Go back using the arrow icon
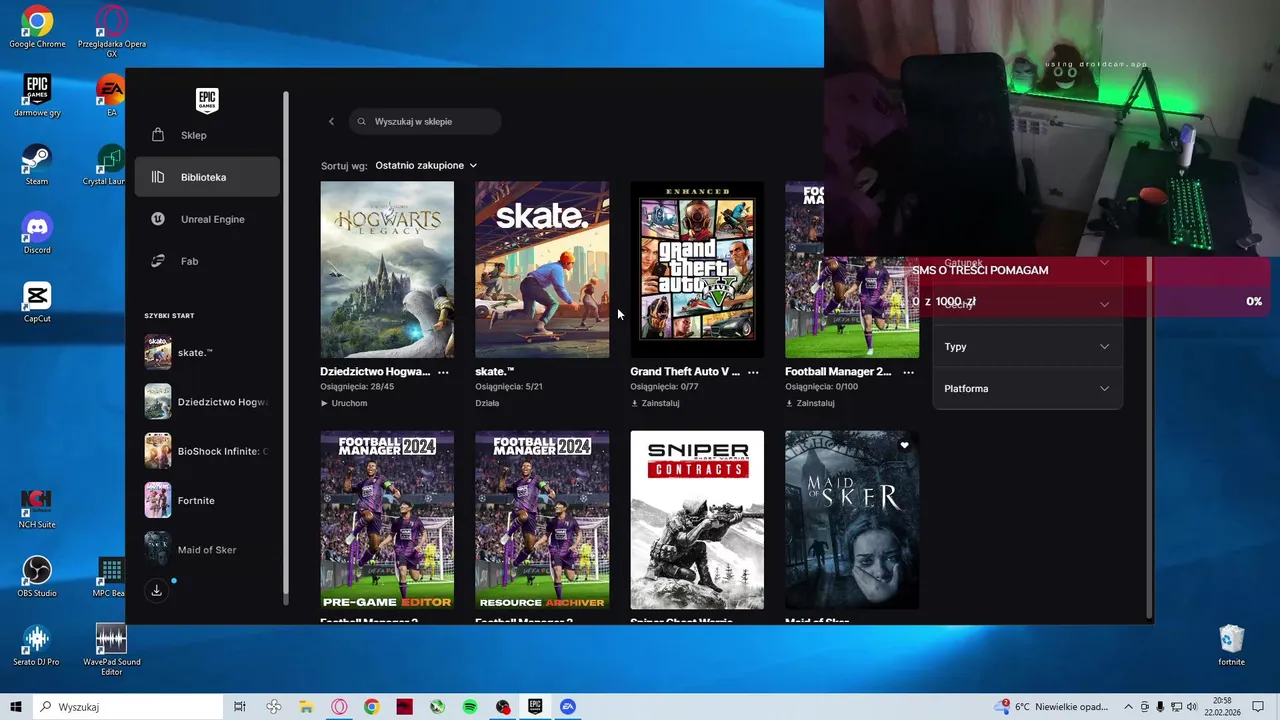Viewport: 1280px width, 720px height. [x=331, y=121]
